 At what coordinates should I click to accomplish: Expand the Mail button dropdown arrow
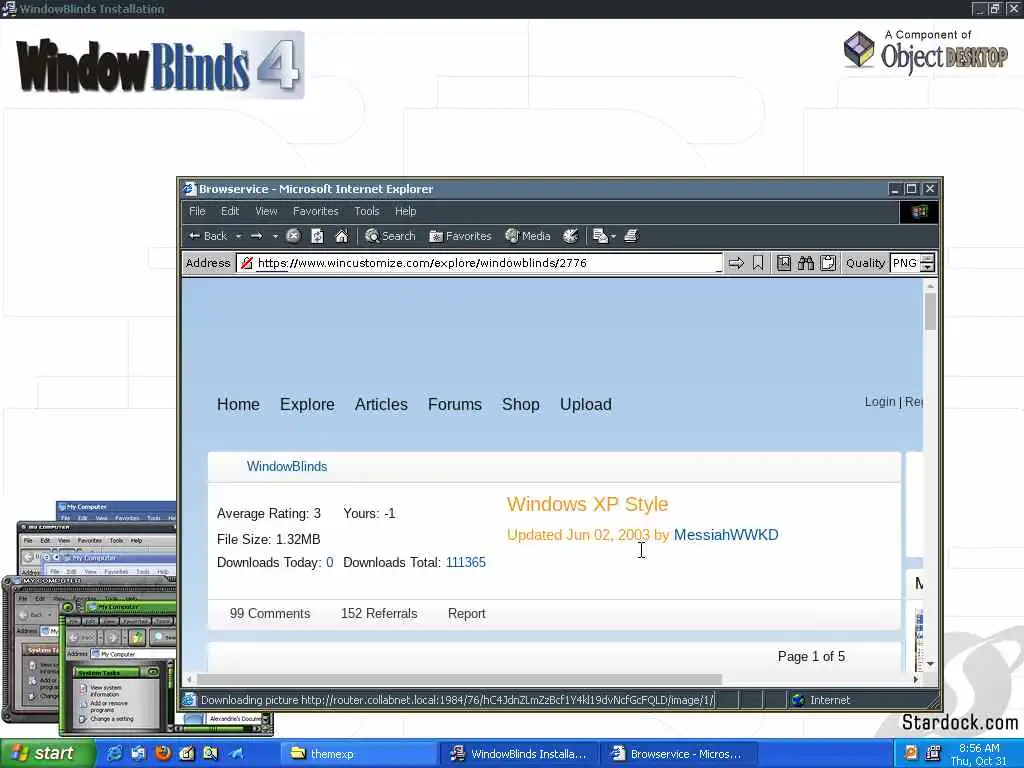(x=613, y=236)
